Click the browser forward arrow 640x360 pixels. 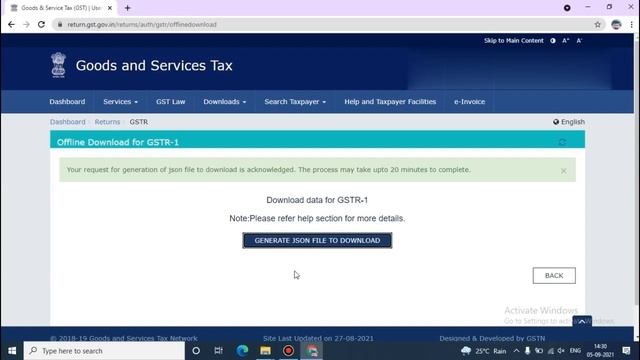coord(26,24)
